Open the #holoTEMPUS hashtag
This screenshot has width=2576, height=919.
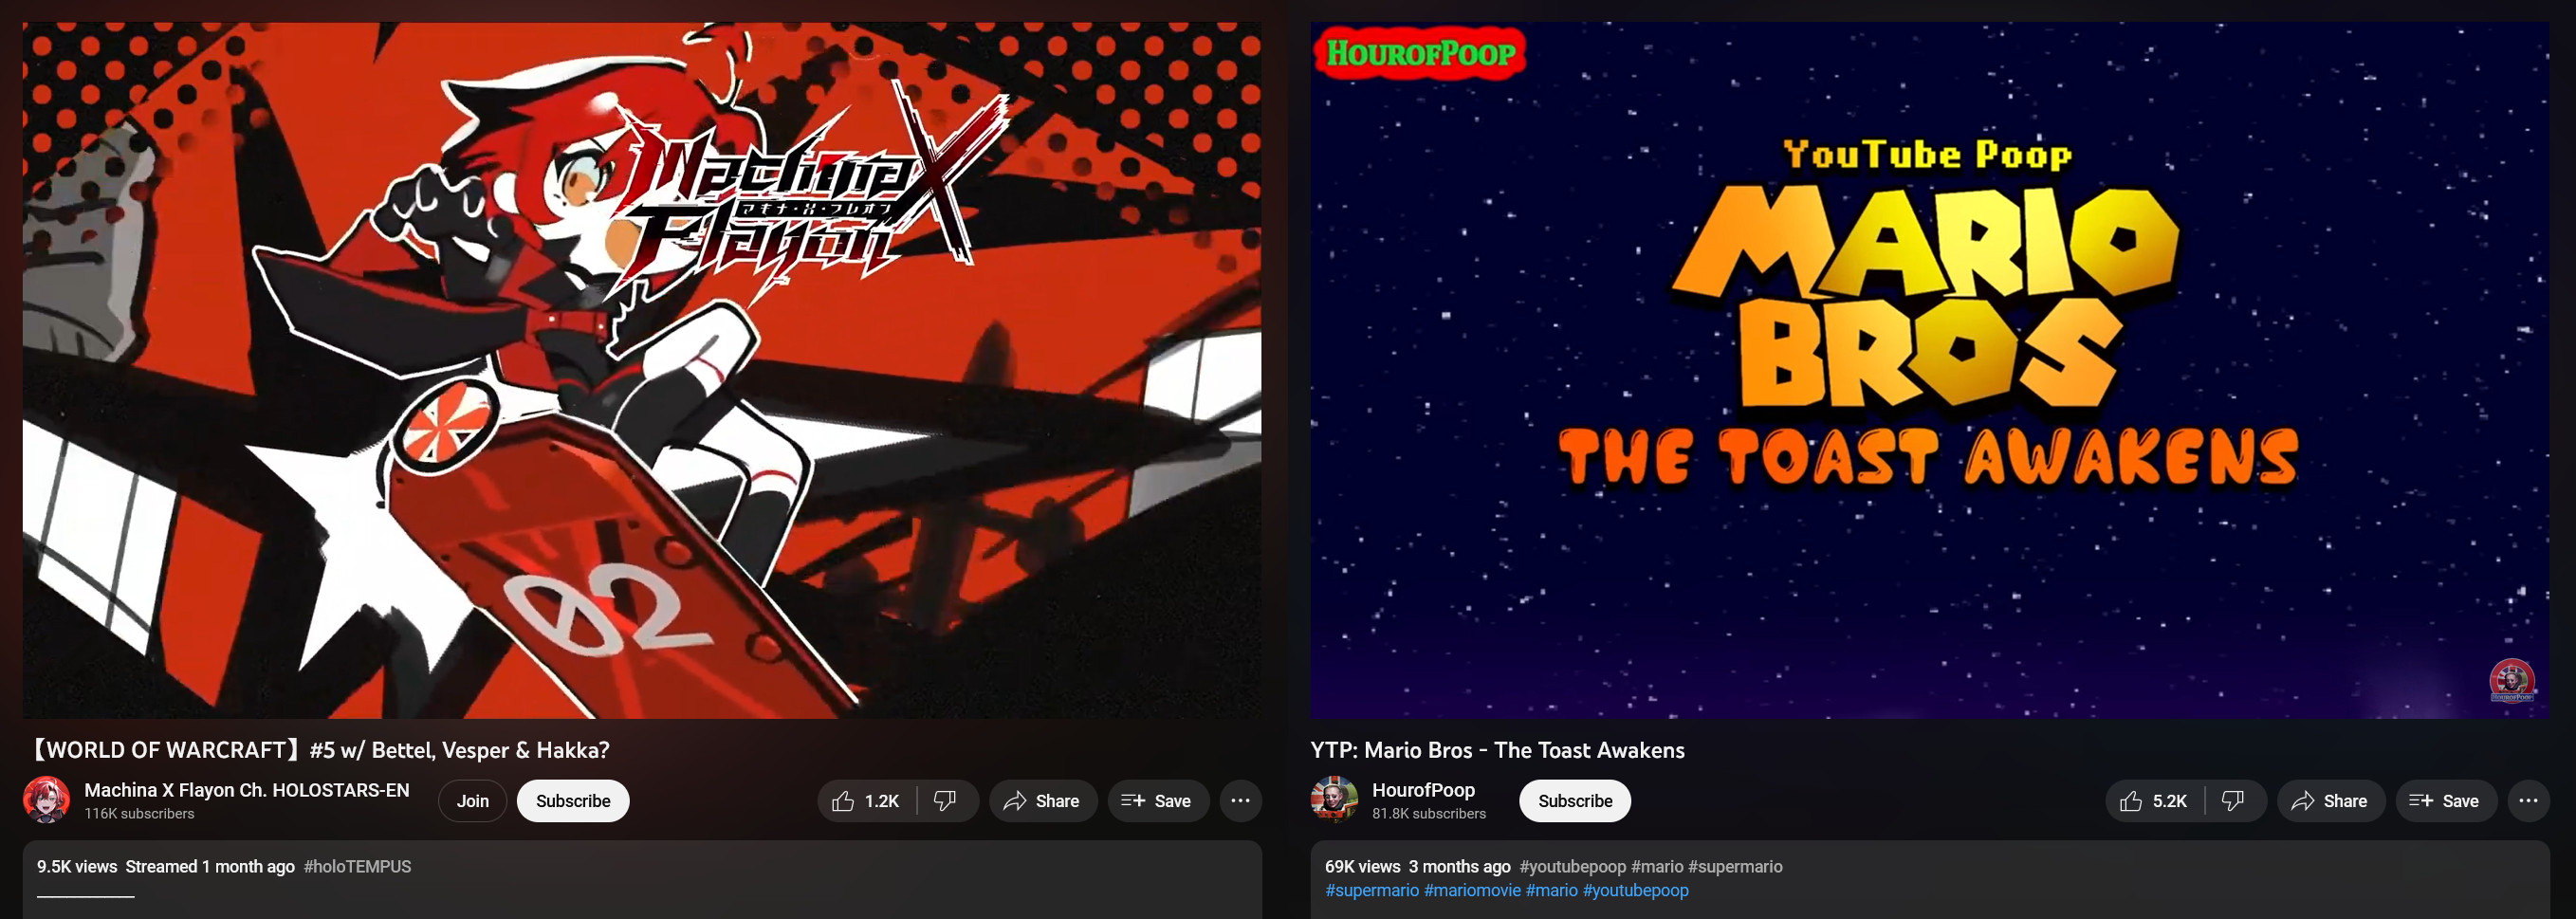pos(357,867)
